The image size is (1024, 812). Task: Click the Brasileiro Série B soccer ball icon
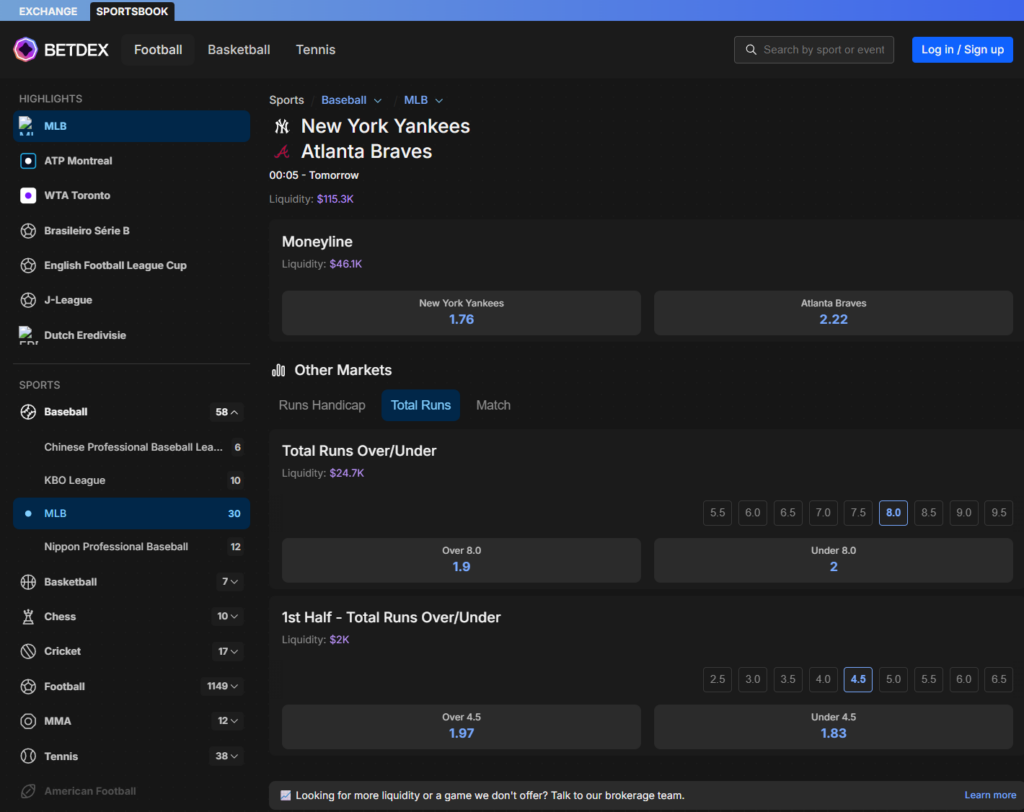coord(28,231)
